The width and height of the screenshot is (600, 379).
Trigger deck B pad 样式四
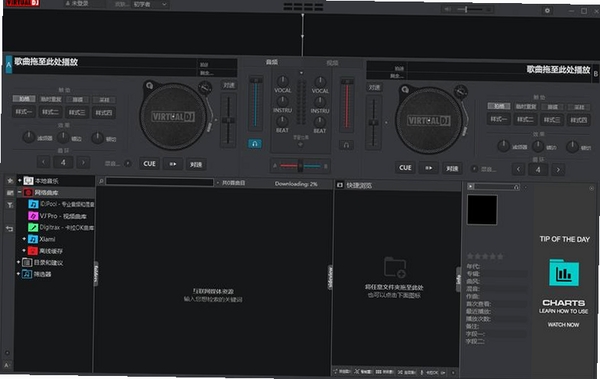click(x=578, y=120)
